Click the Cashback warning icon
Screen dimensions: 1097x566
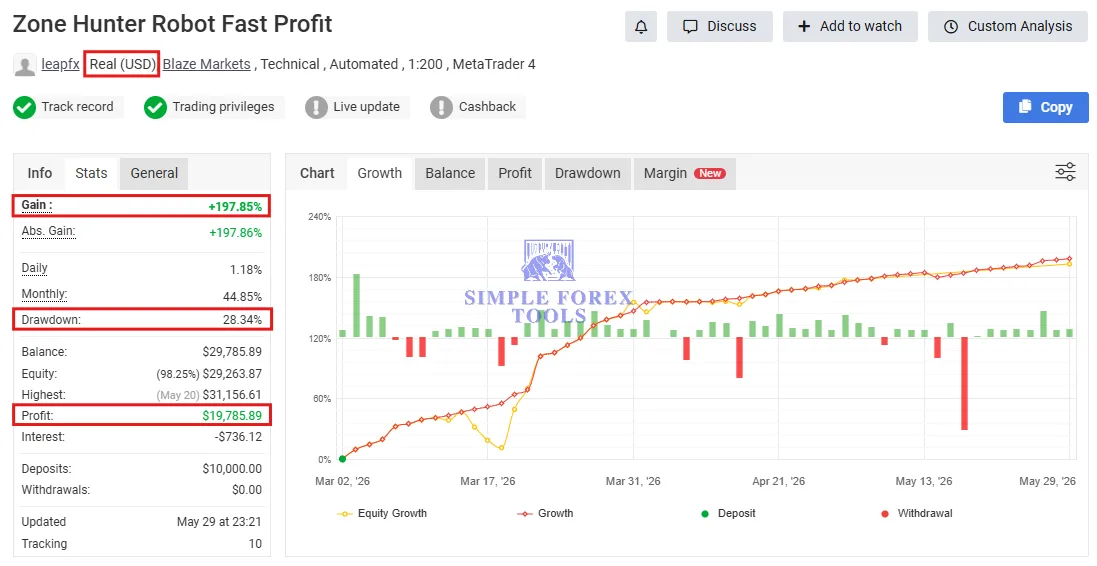(441, 108)
